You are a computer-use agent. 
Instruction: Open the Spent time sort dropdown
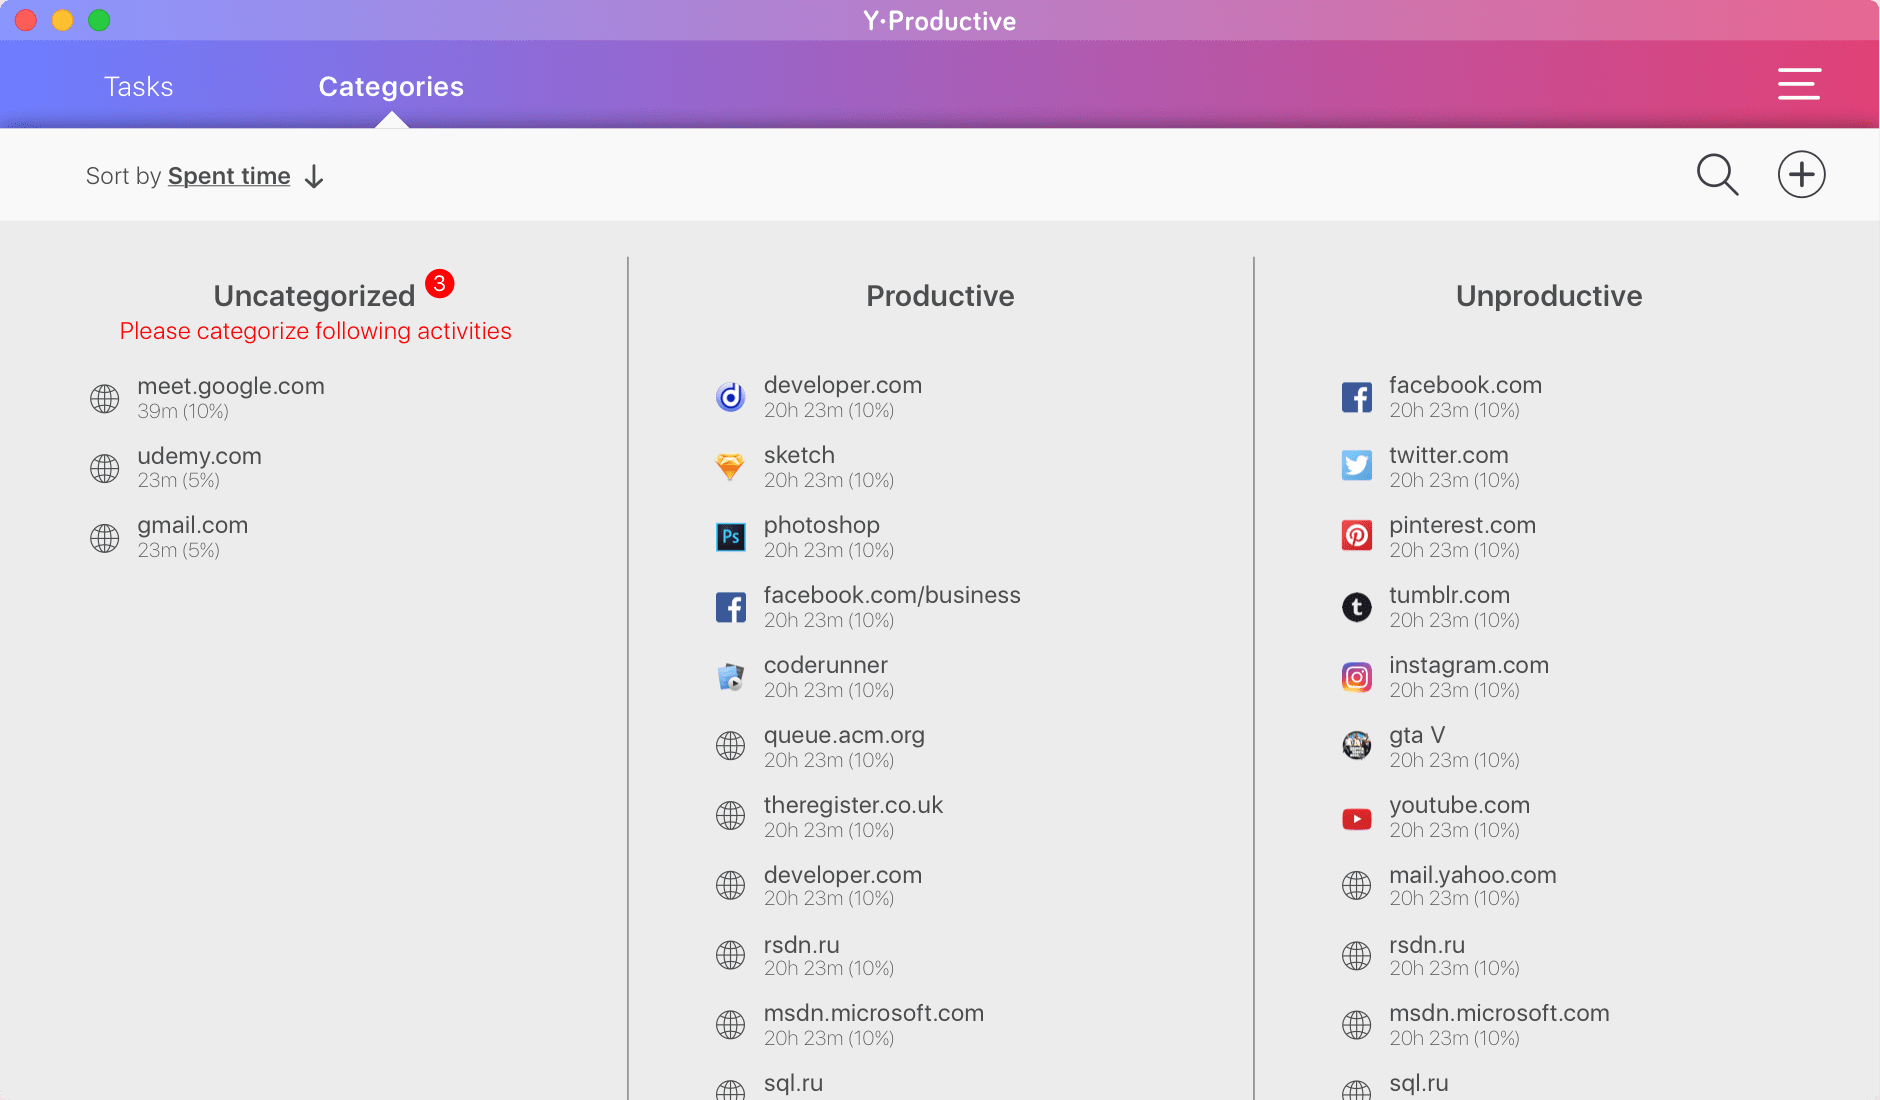(229, 176)
